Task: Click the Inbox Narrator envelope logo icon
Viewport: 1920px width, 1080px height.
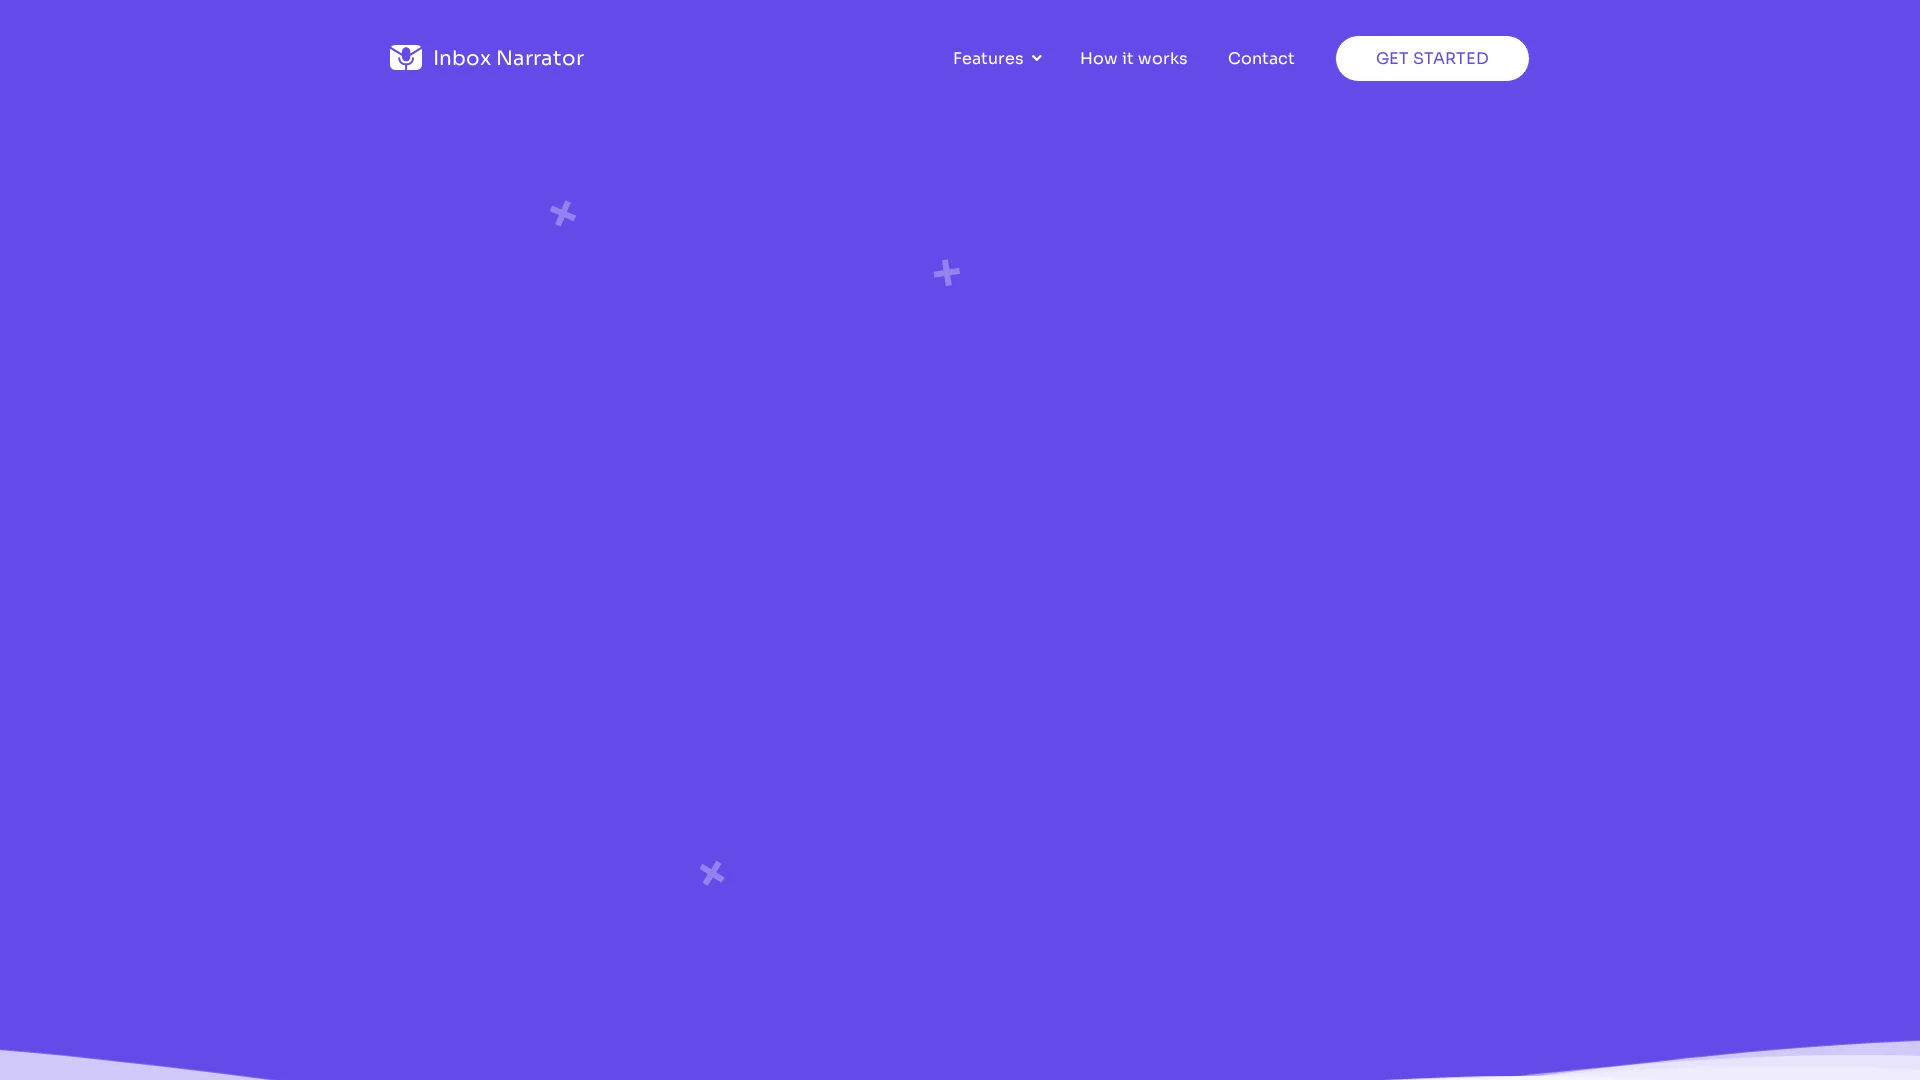Action: 405,58
